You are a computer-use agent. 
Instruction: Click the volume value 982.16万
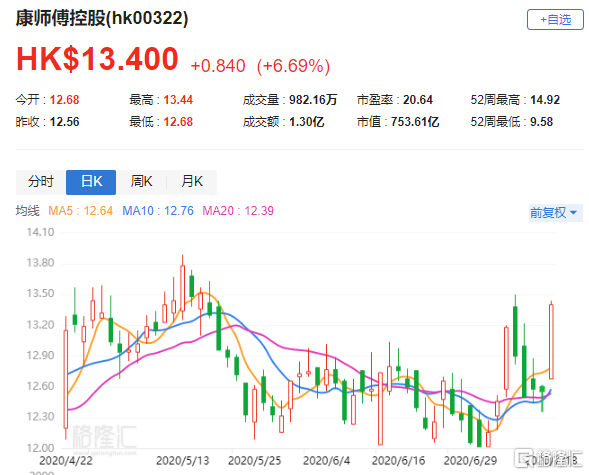313,100
